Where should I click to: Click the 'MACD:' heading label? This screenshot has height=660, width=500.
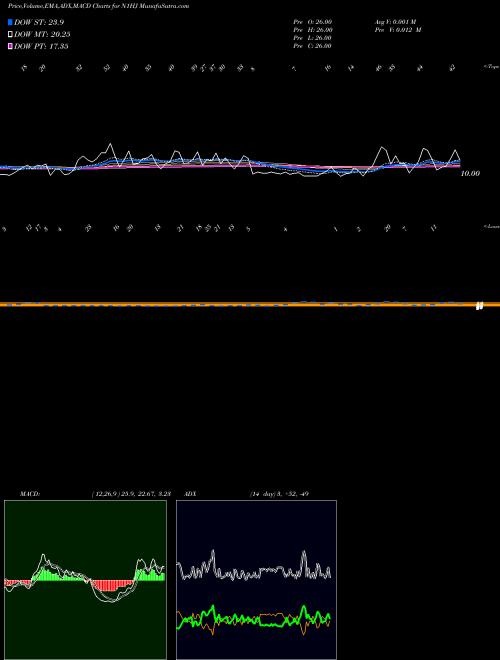click(29, 494)
